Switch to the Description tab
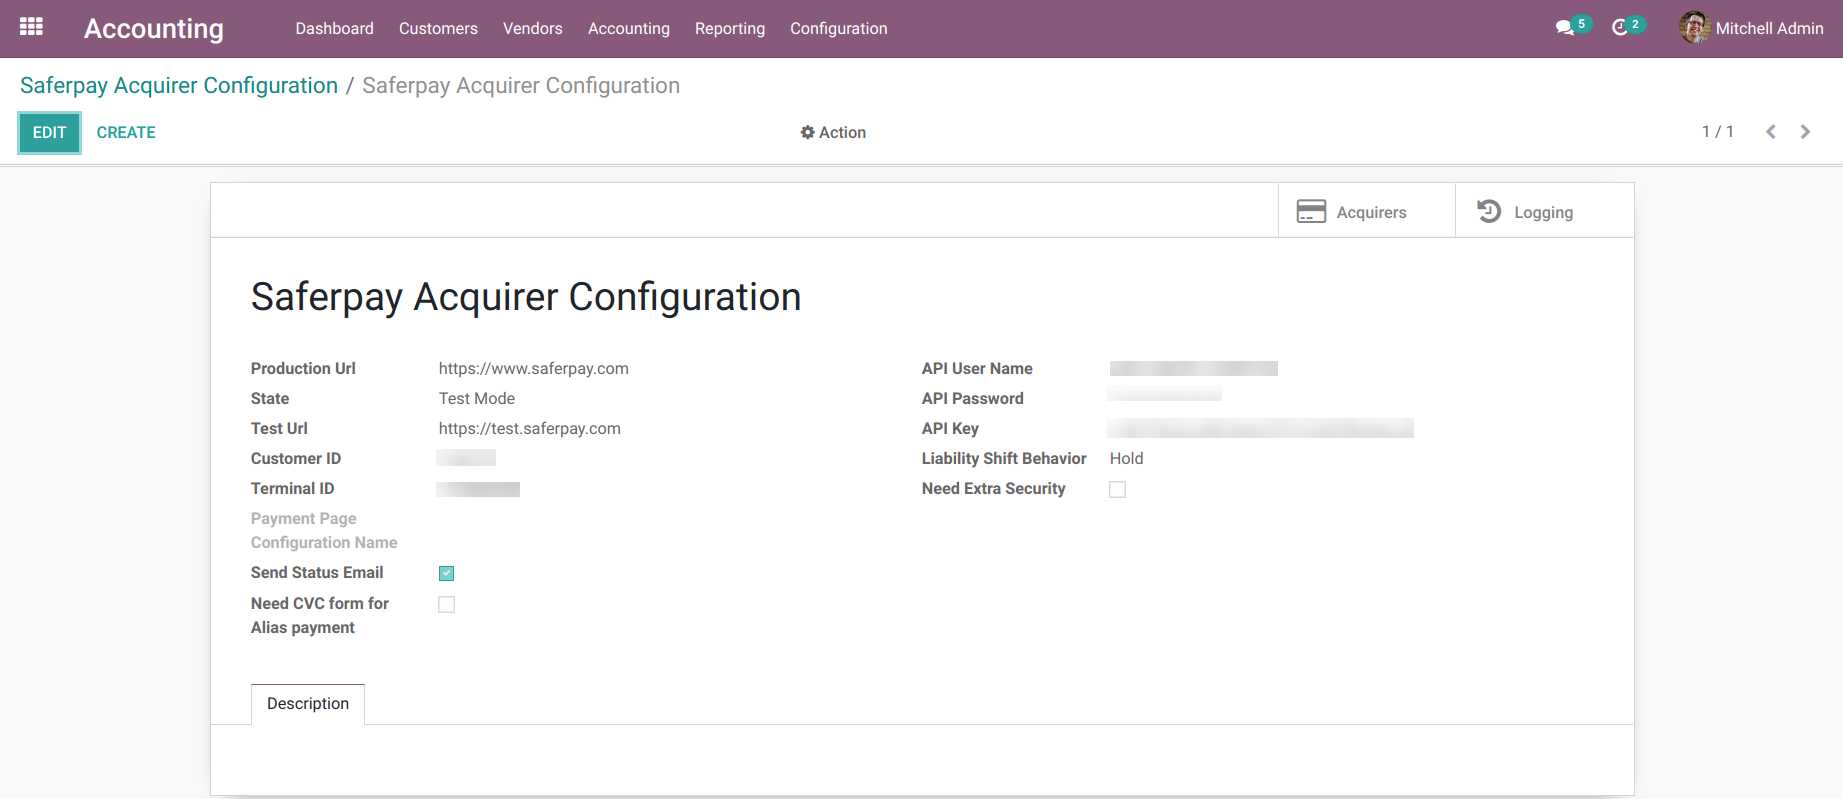Viewport: 1843px width, 799px height. (x=308, y=703)
